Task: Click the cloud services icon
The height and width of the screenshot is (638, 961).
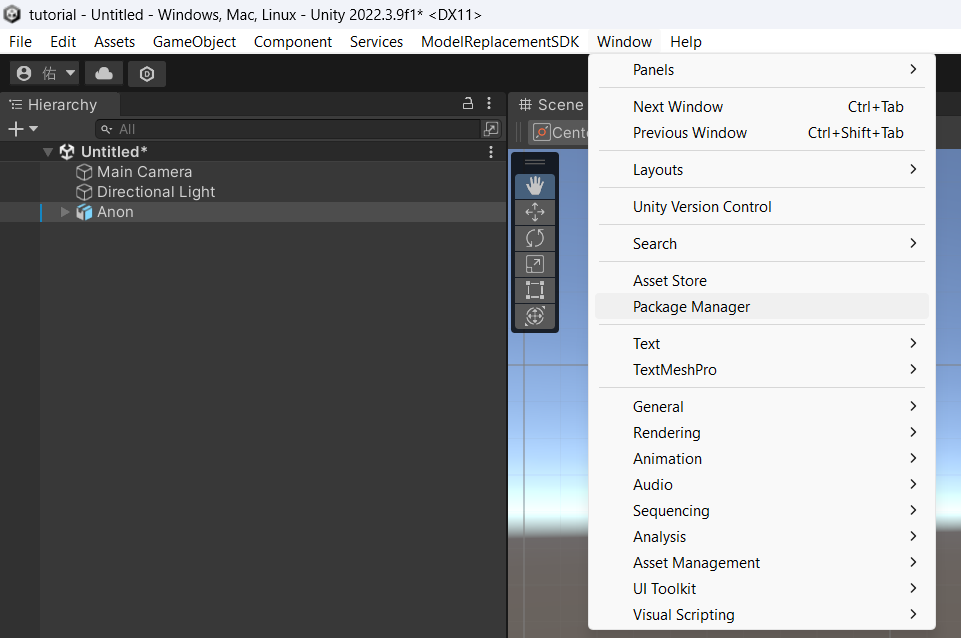Action: (x=104, y=73)
